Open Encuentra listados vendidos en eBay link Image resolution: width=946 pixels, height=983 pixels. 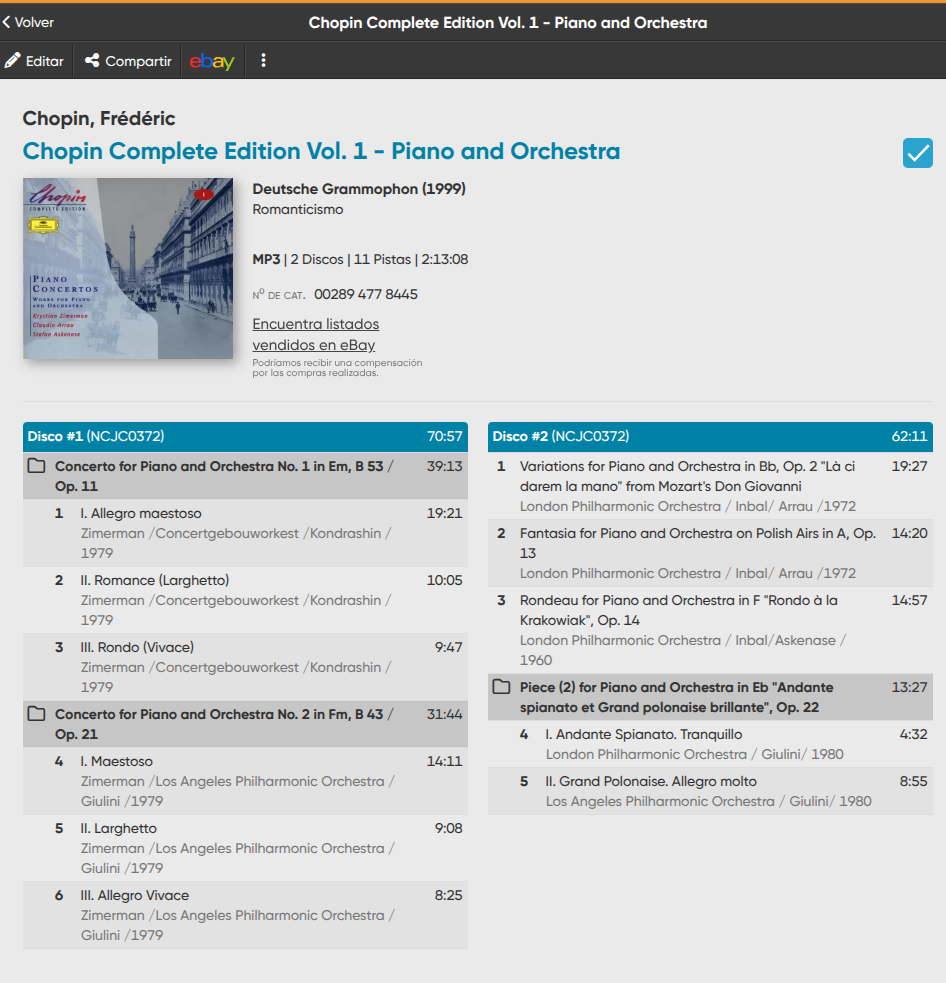(x=315, y=334)
